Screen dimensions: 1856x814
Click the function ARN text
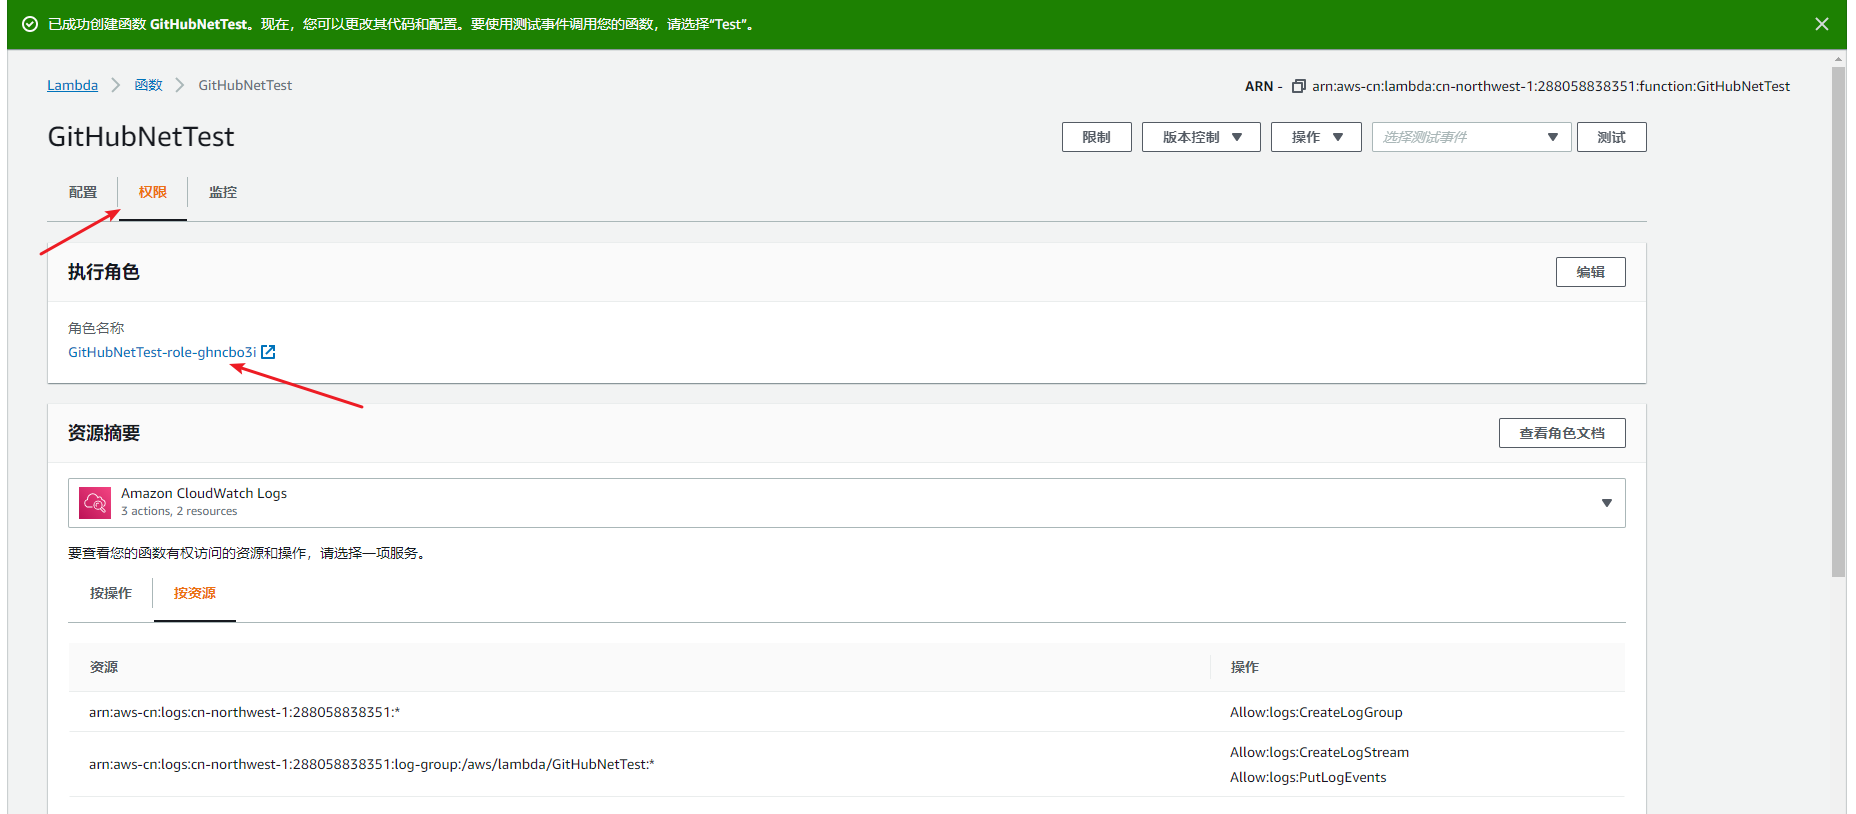pyautogui.click(x=1551, y=86)
